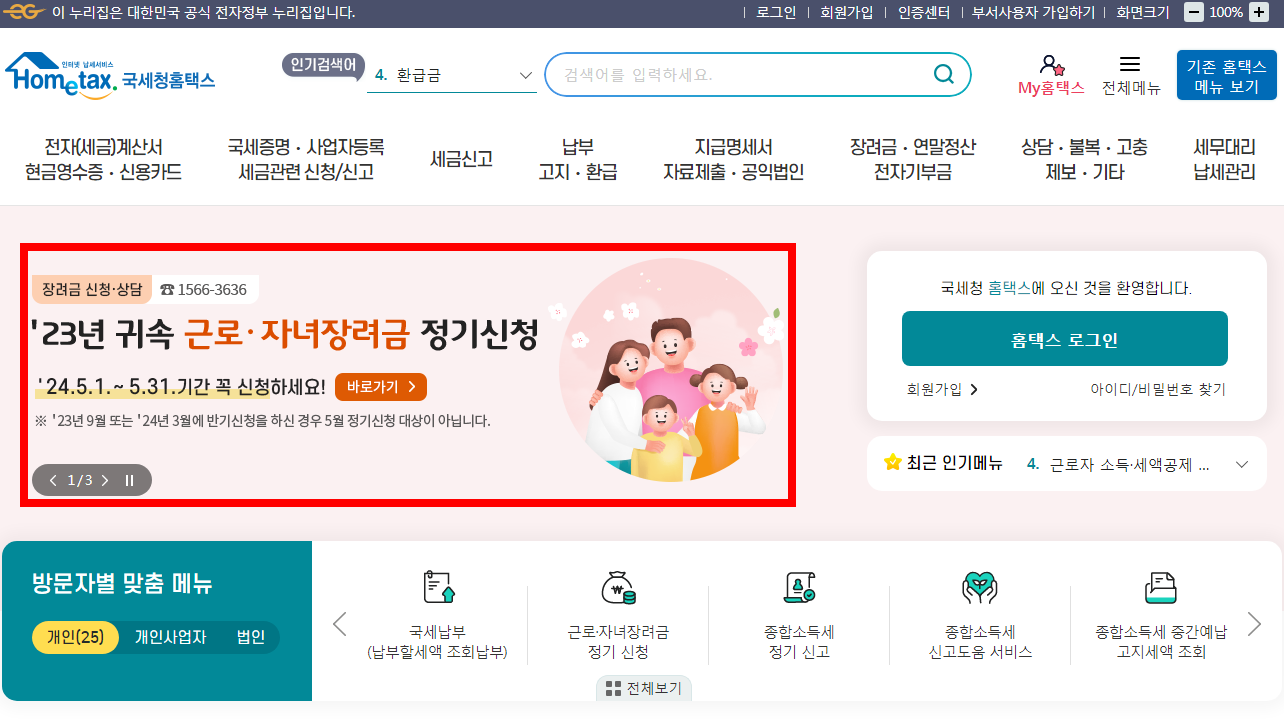Open 장려금·연말정산 전자기부금 menu
Viewport: 1284px width, 722px height.
(x=912, y=160)
